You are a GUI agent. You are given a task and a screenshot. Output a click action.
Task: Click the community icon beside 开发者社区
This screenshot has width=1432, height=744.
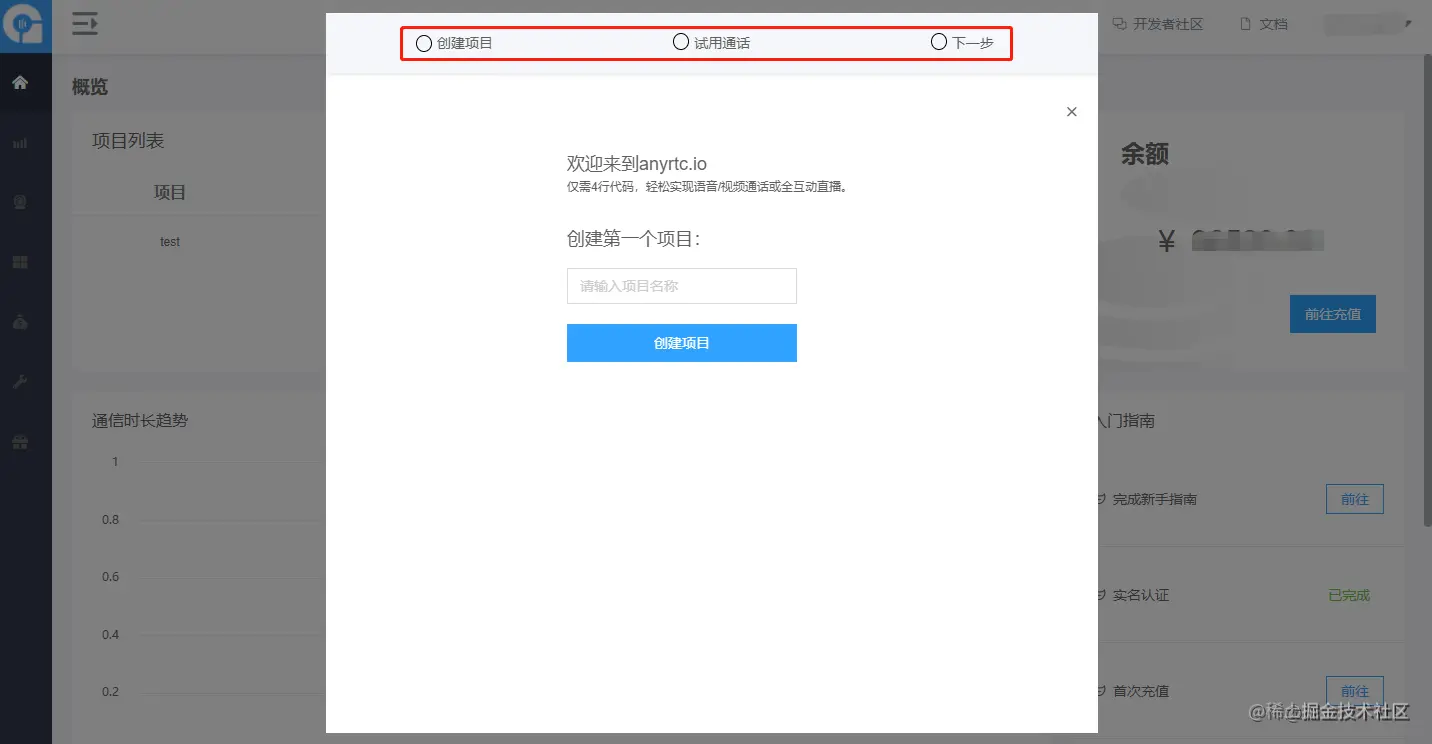pyautogui.click(x=1118, y=23)
